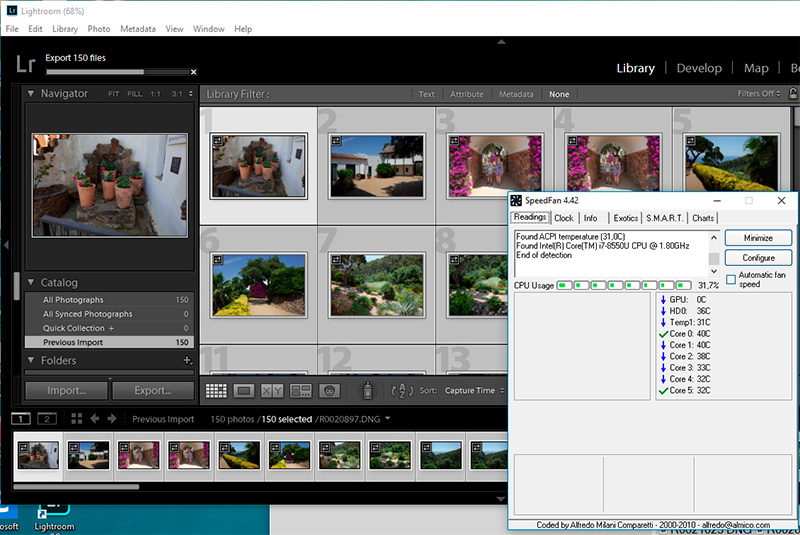Viewport: 800px width, 535px height.
Task: Click the Import... button
Action: (x=65, y=391)
